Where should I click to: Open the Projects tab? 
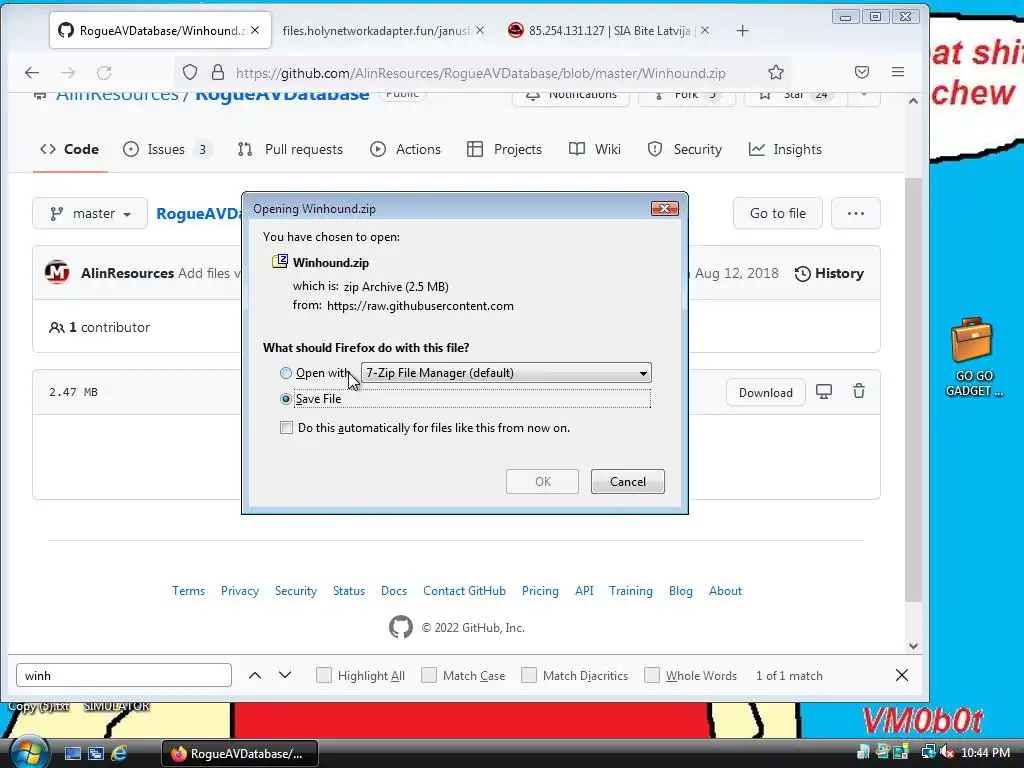[504, 150]
